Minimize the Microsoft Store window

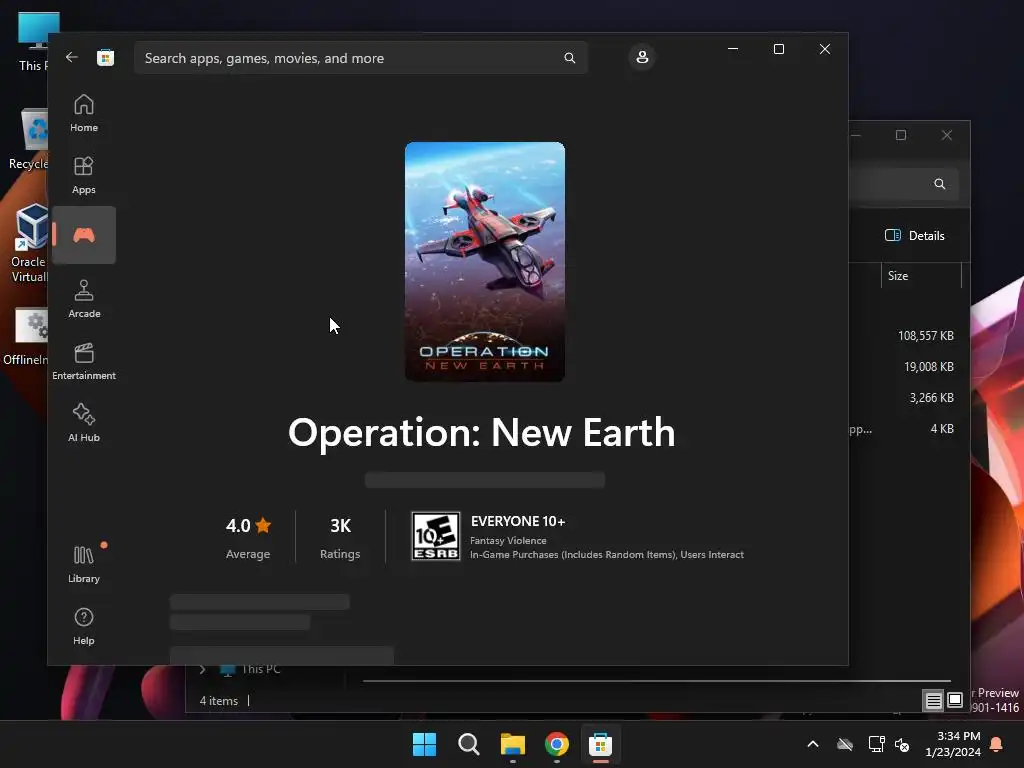coord(733,49)
